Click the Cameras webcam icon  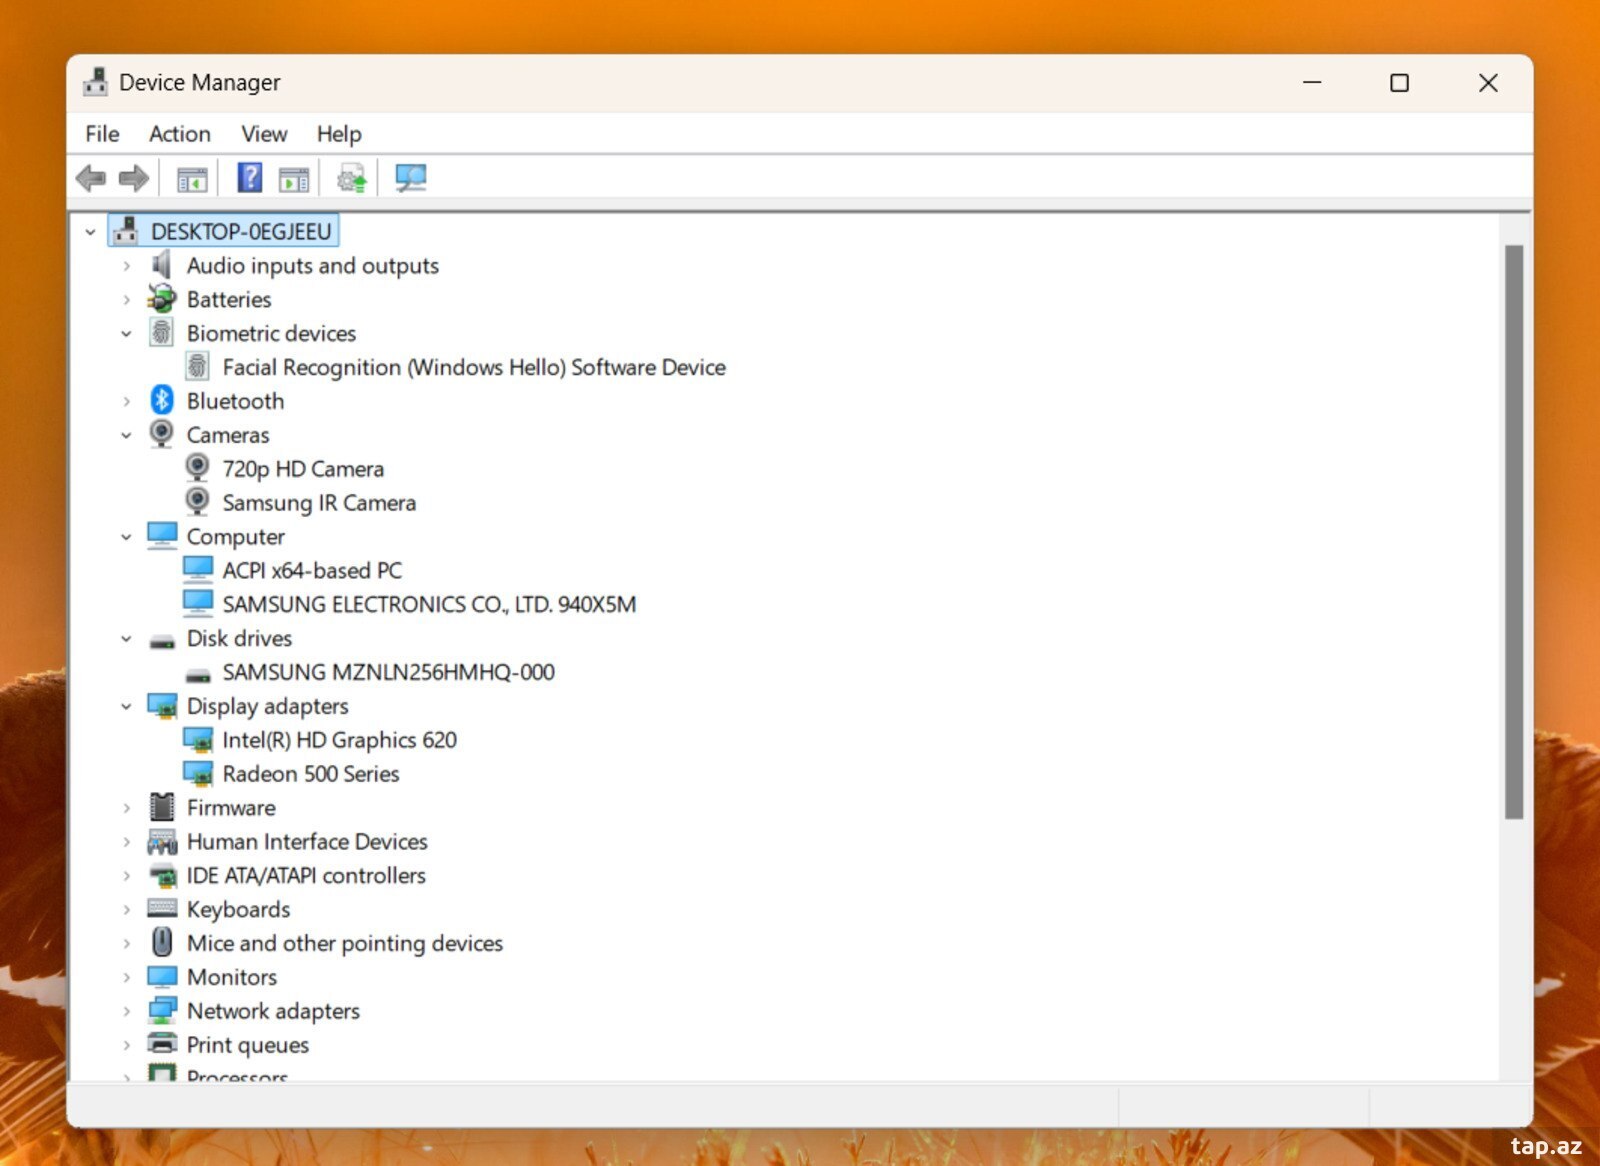click(161, 434)
